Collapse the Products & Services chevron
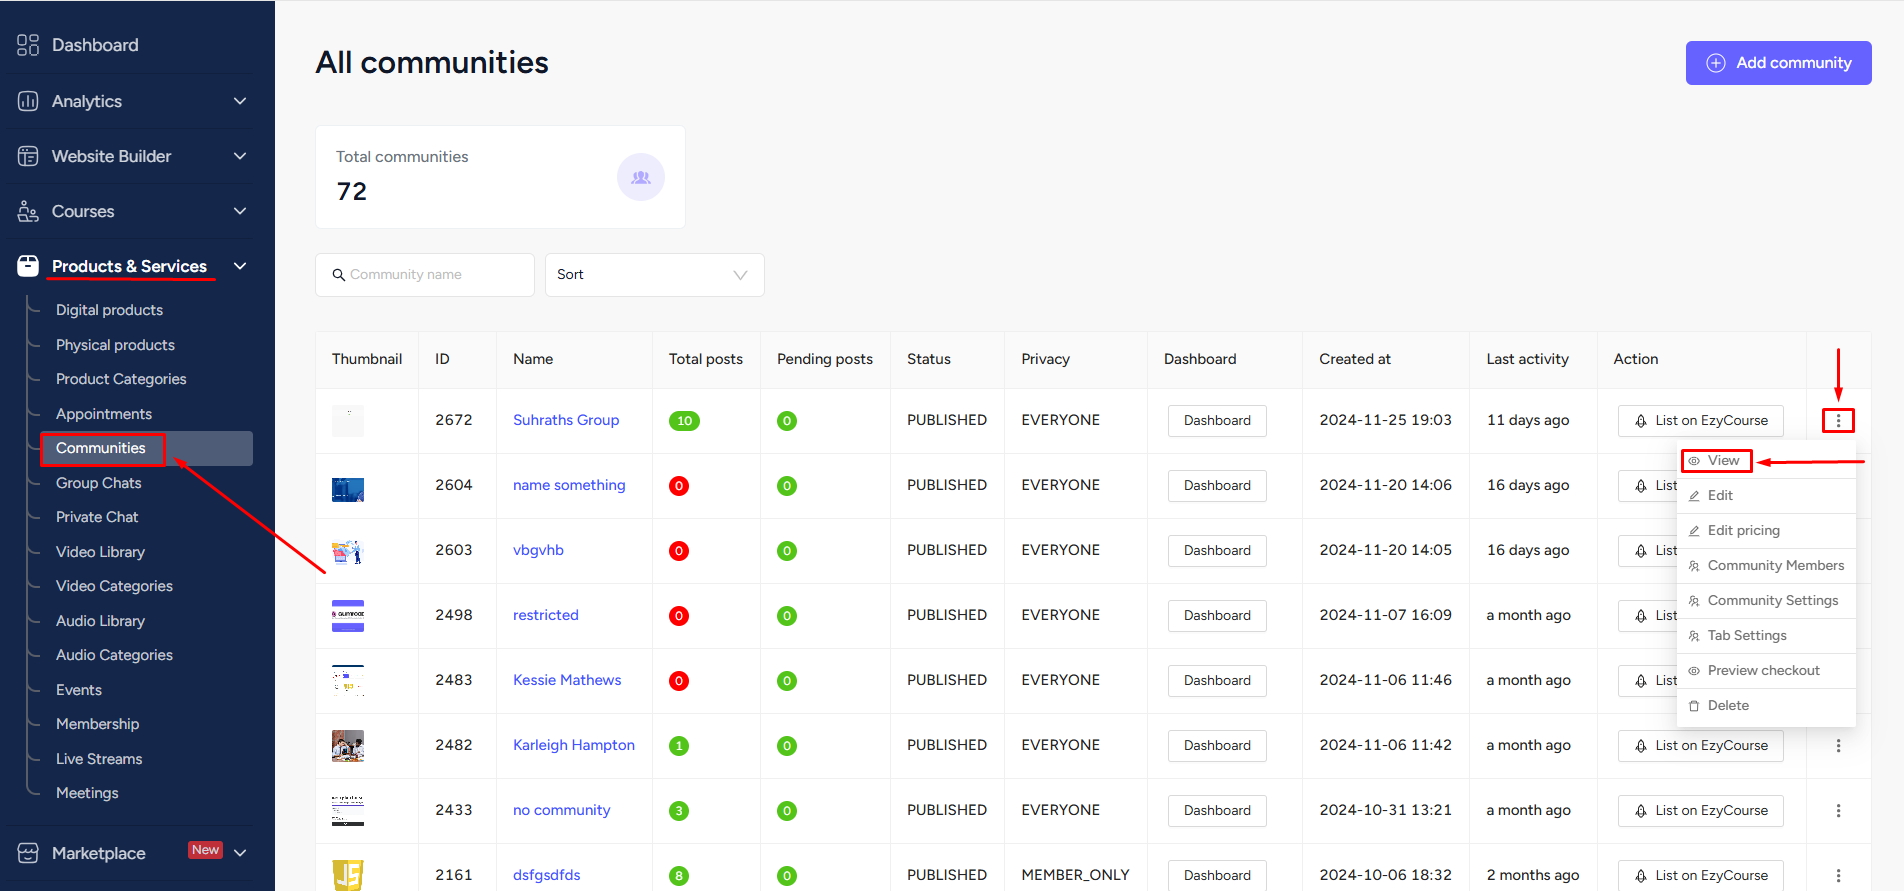This screenshot has width=1904, height=891. pyautogui.click(x=240, y=266)
